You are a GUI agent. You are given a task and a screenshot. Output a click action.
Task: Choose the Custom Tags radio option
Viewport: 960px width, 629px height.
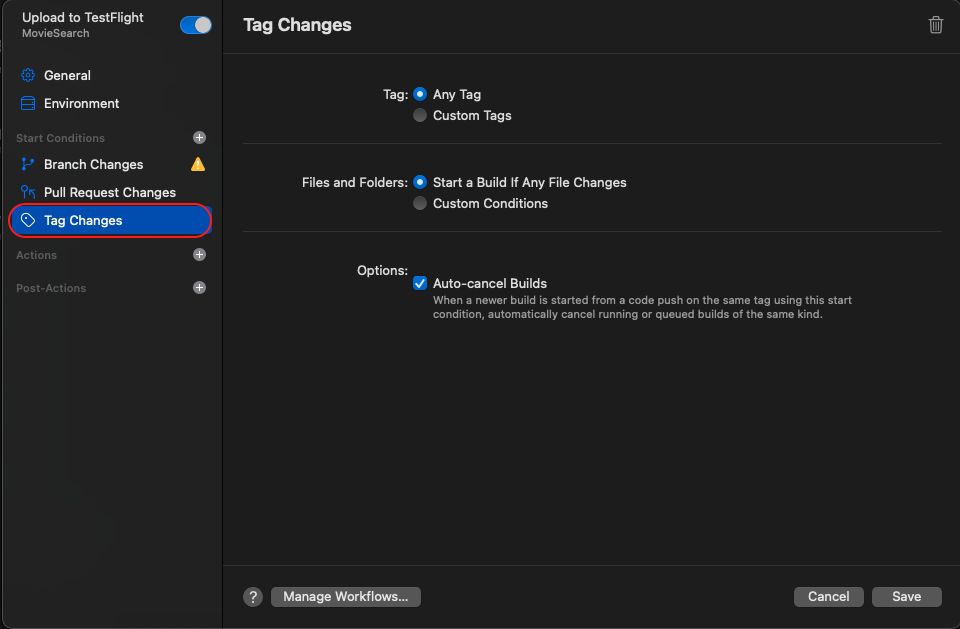(x=419, y=115)
